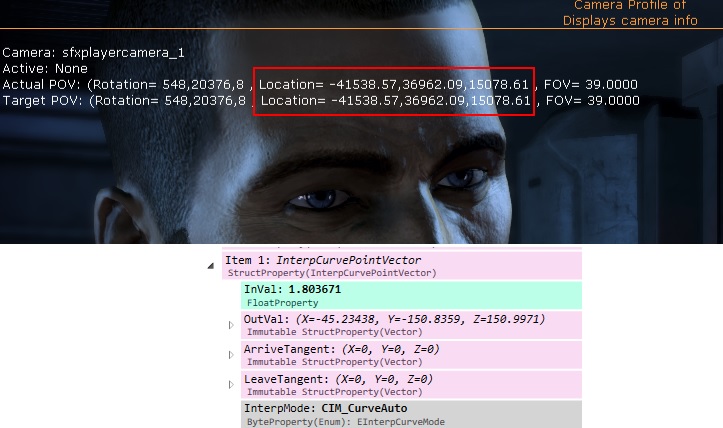Screen dimensions: 723x428
Task: Expand the ArriveTangent vector property
Action: click(x=231, y=355)
